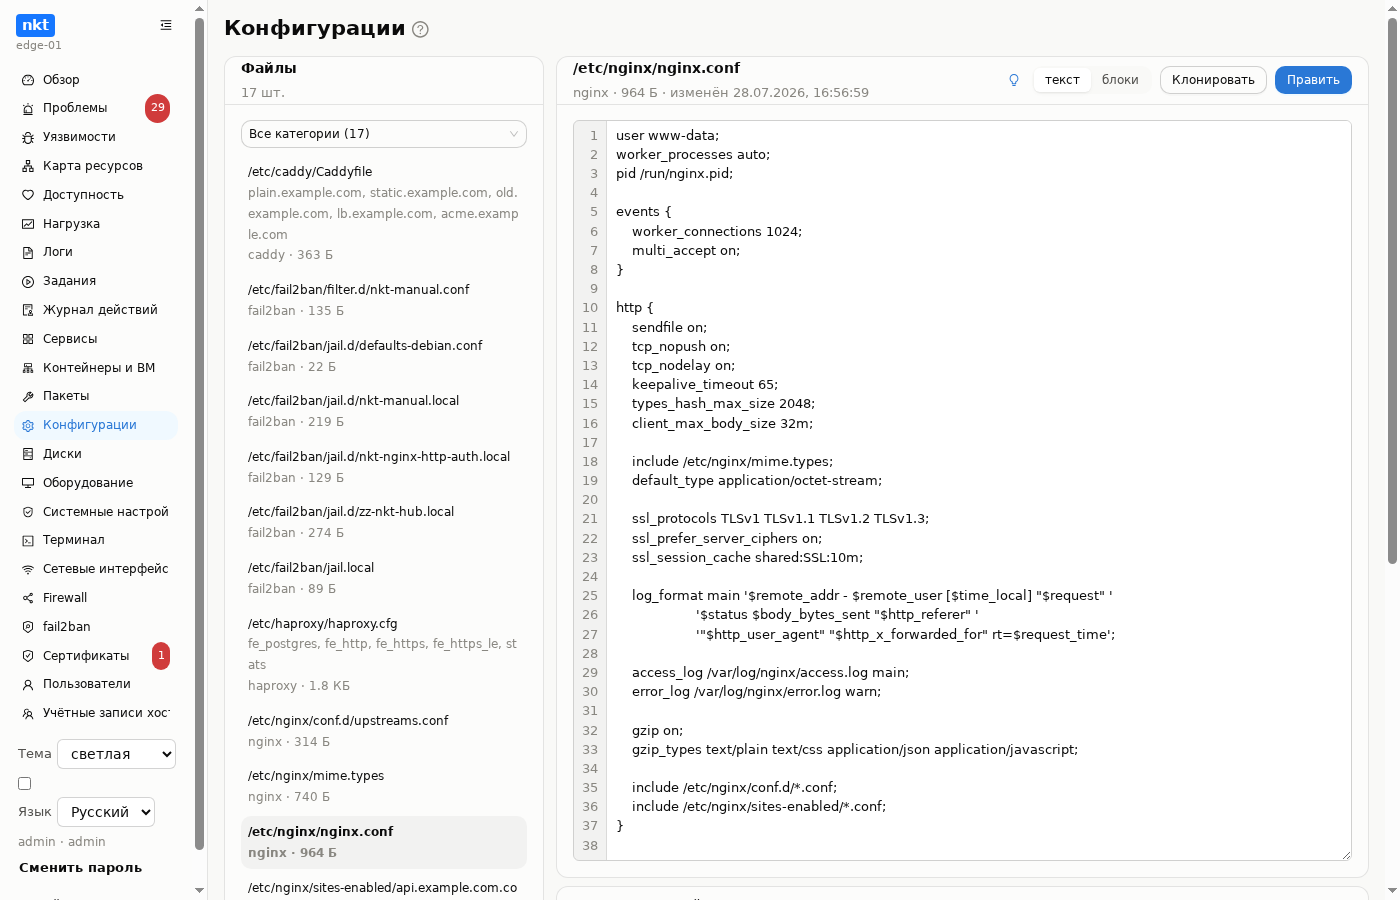Click the Проблемы bug icon
Image resolution: width=1400 pixels, height=900 pixels.
coord(28,108)
